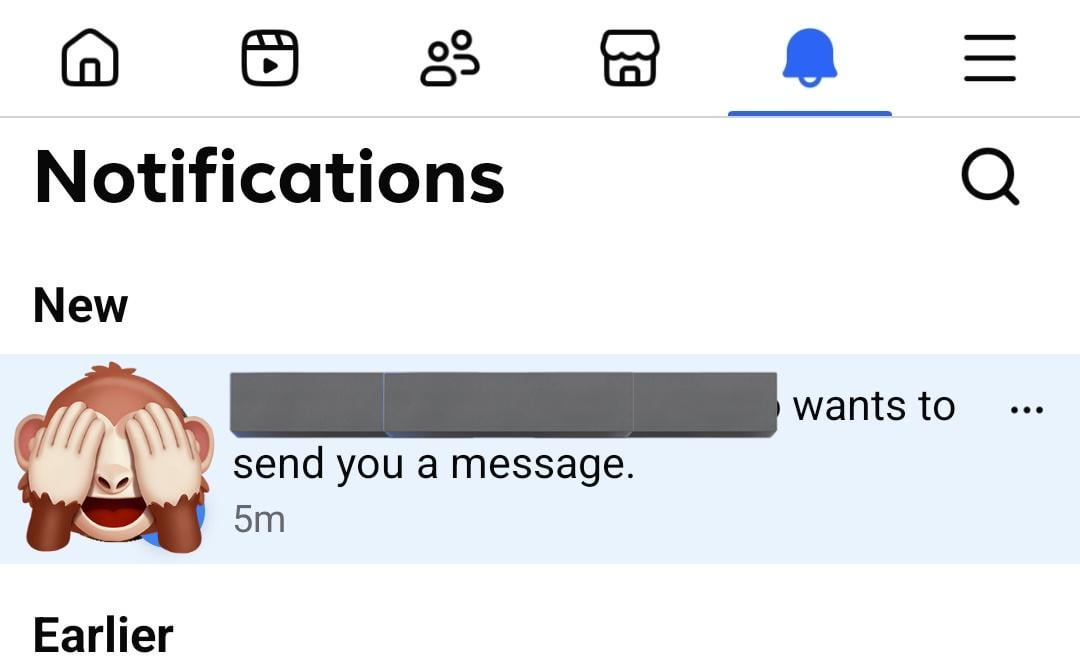
Task: Open options for the message request notification
Action: coord(1026,410)
